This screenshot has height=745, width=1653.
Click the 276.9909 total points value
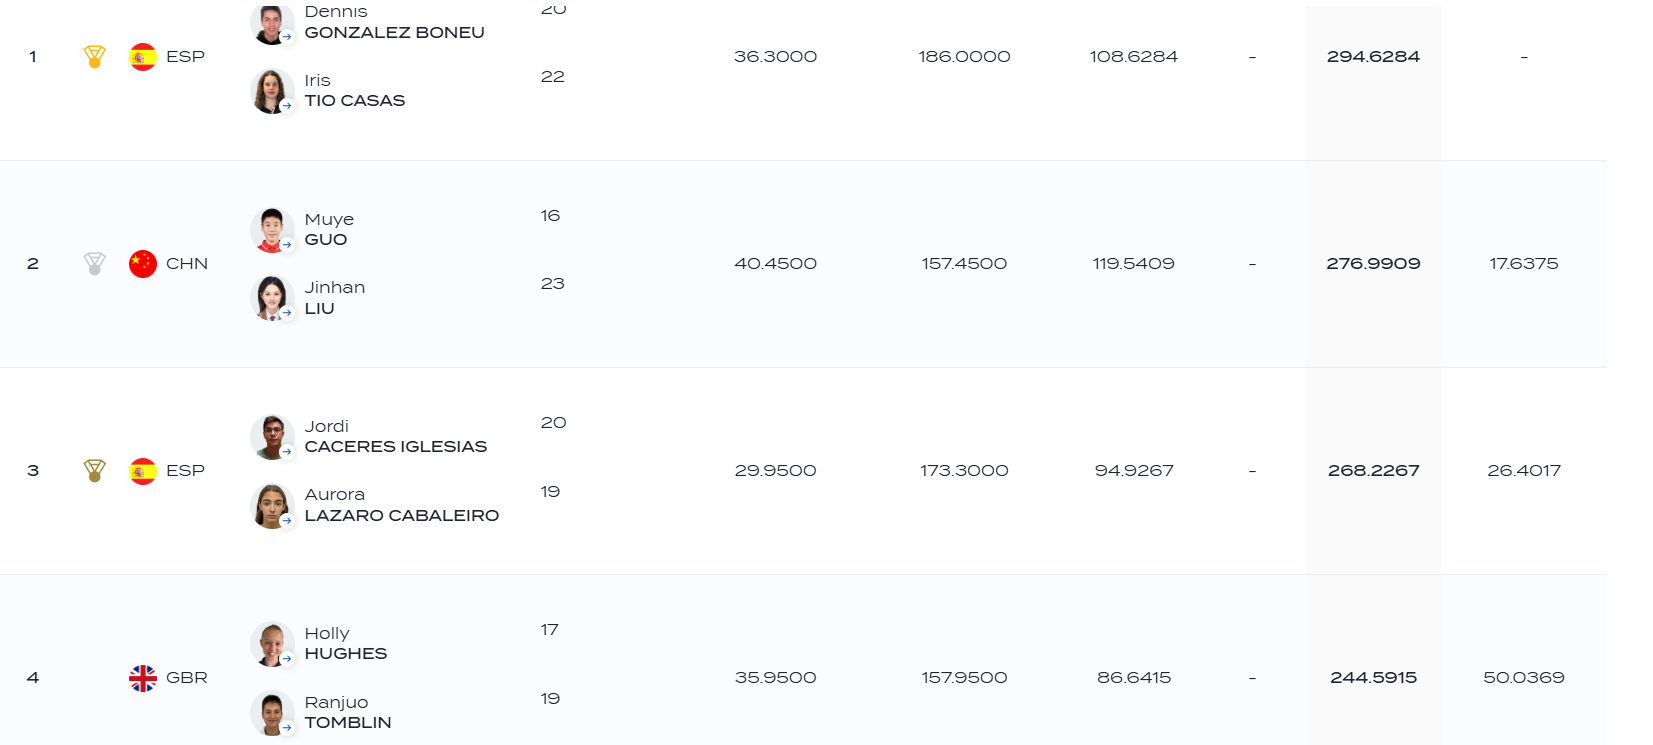pos(1373,264)
